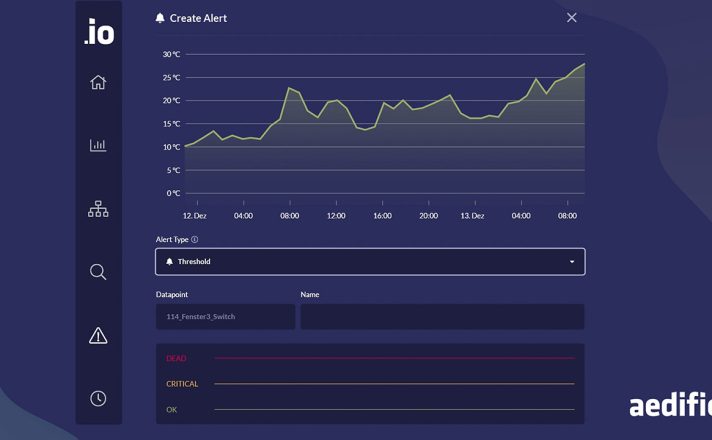Click the 13. Dez date axis label

point(472,216)
